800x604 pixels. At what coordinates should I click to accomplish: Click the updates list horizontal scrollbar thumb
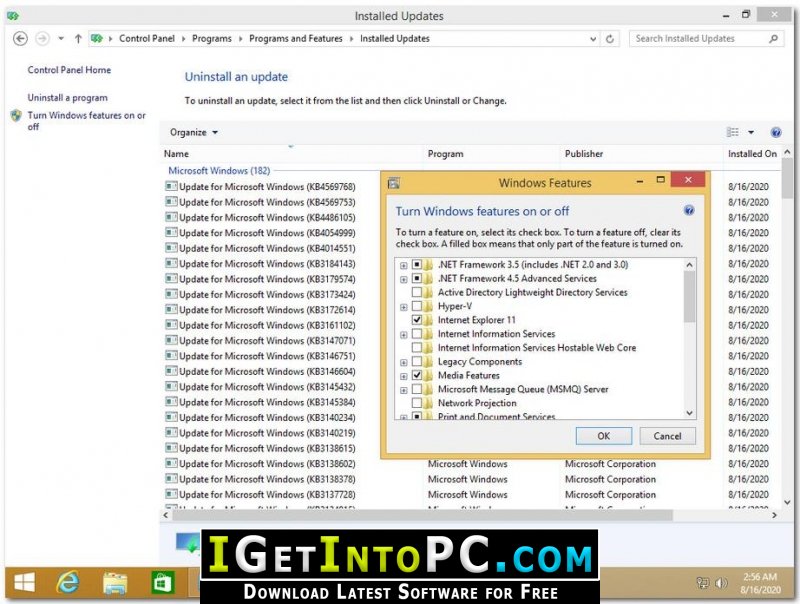[422, 515]
